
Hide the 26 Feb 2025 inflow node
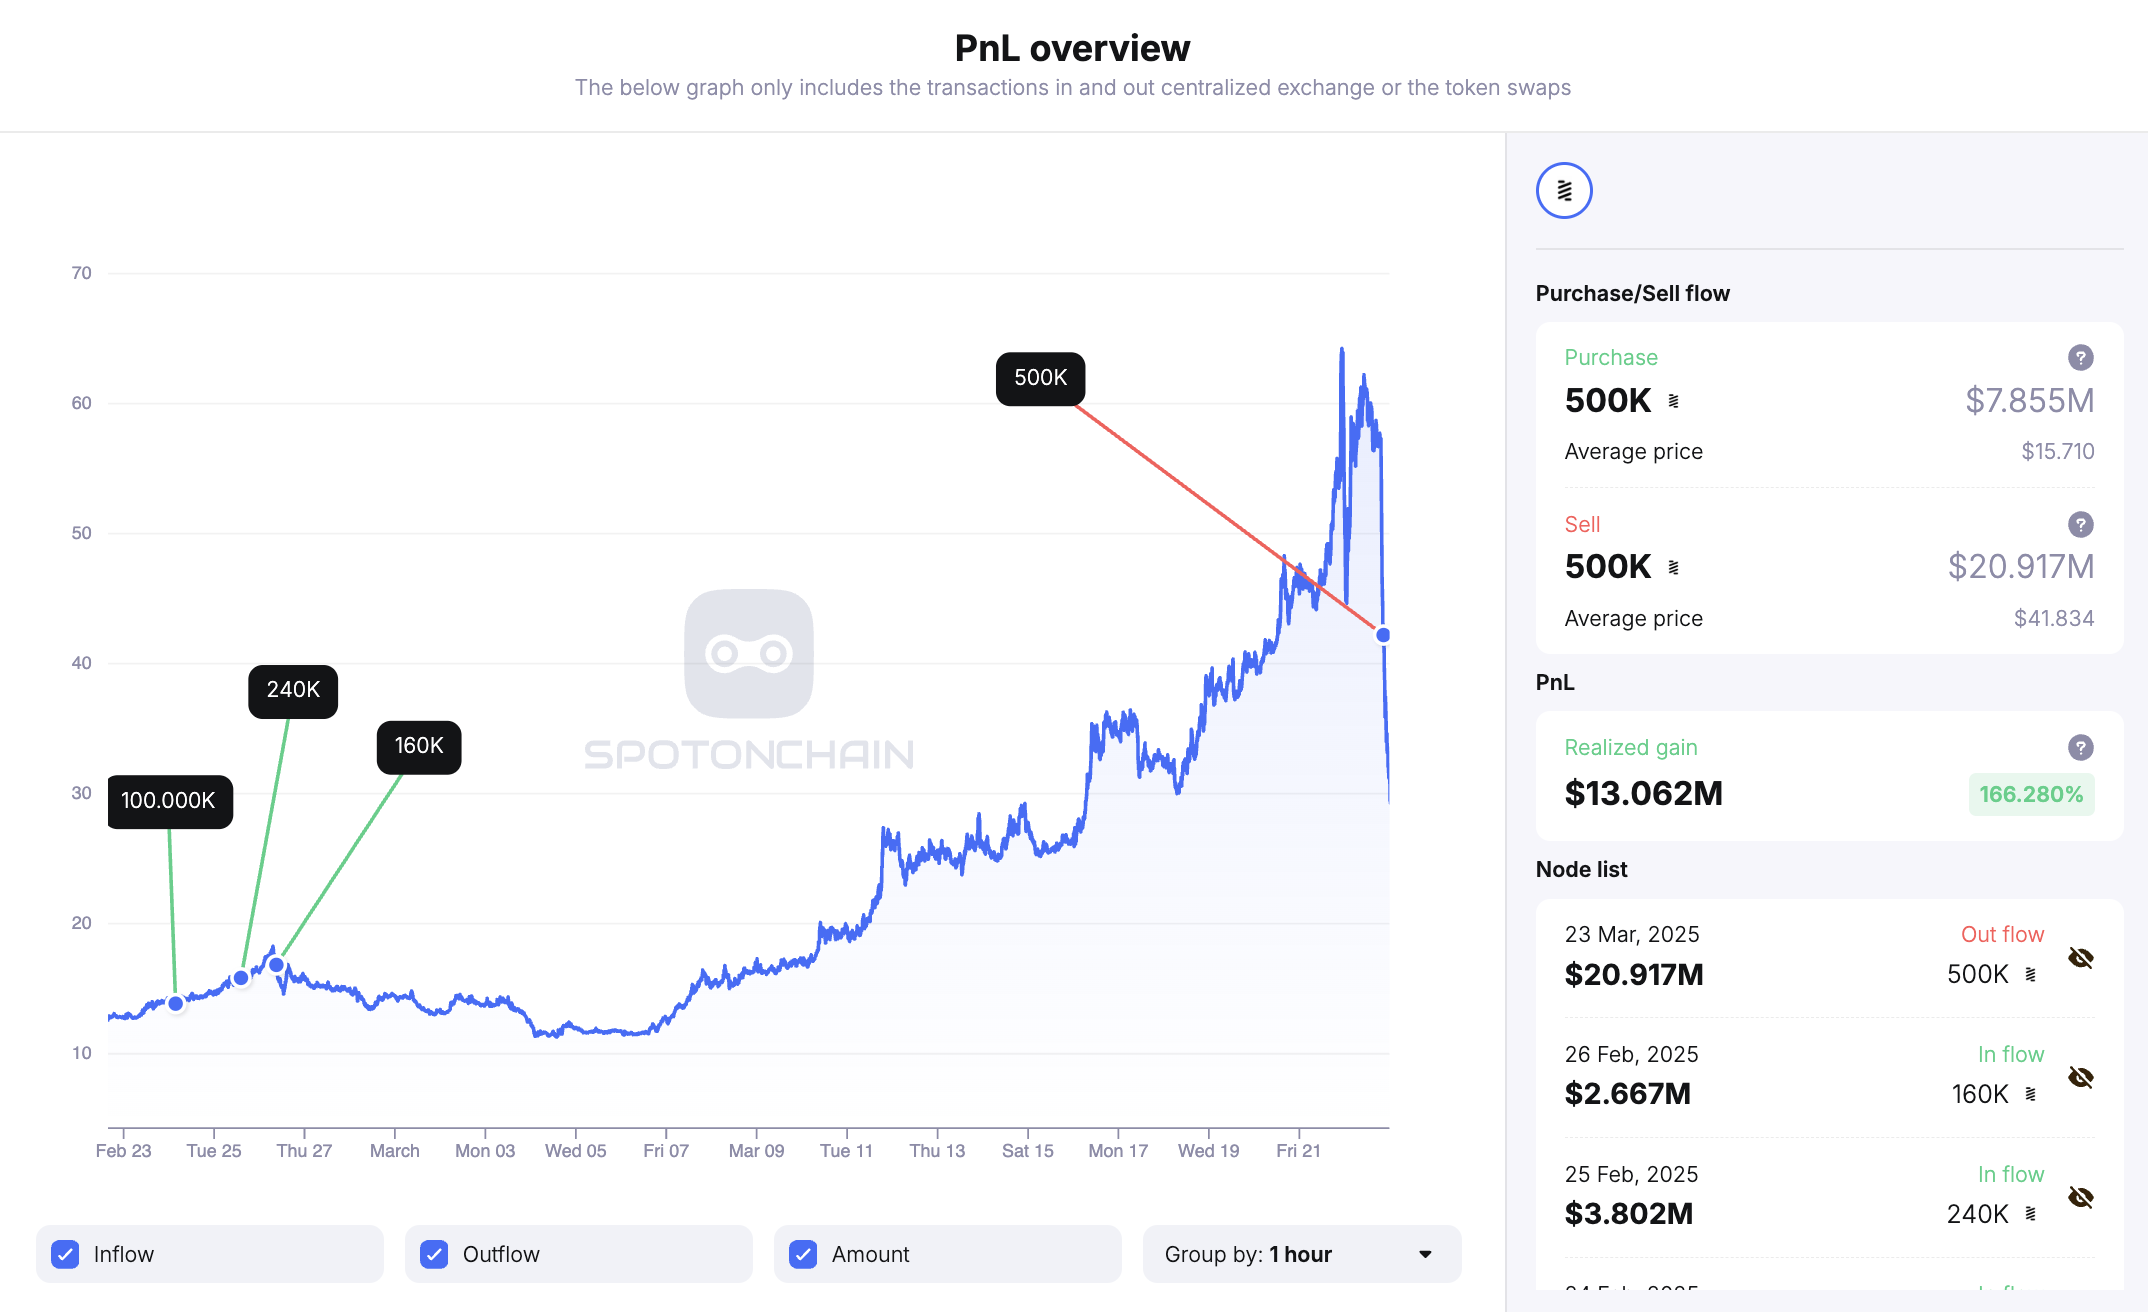tap(2080, 1077)
